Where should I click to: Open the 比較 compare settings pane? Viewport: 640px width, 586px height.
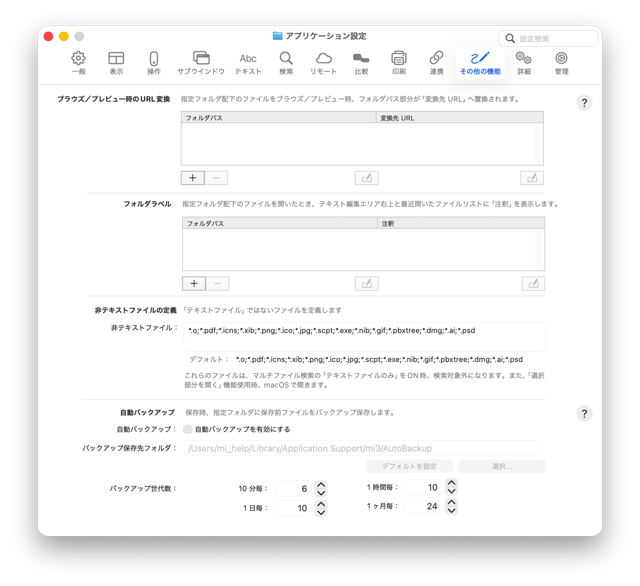[361, 63]
